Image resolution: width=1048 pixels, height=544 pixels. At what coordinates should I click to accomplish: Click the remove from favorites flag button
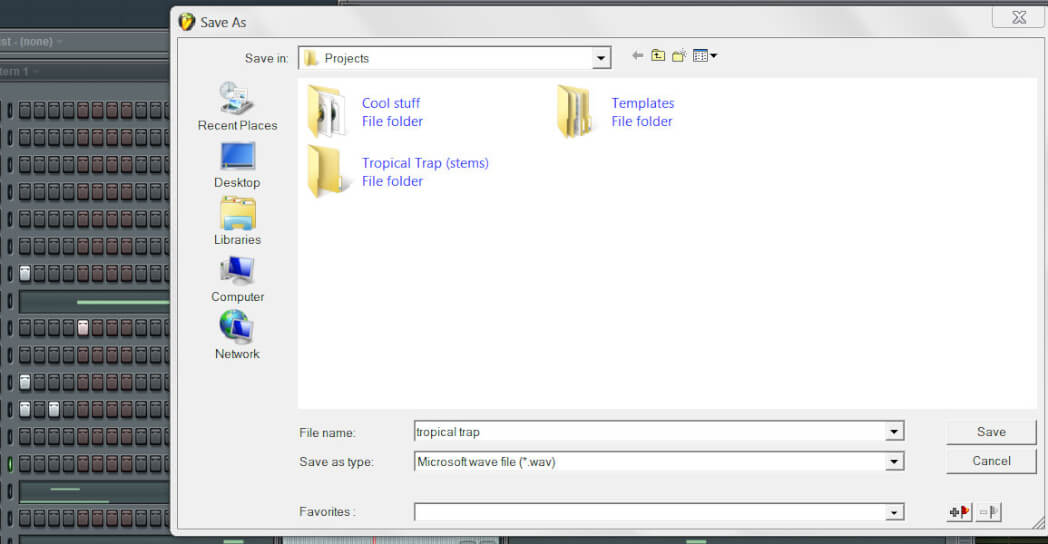[989, 512]
